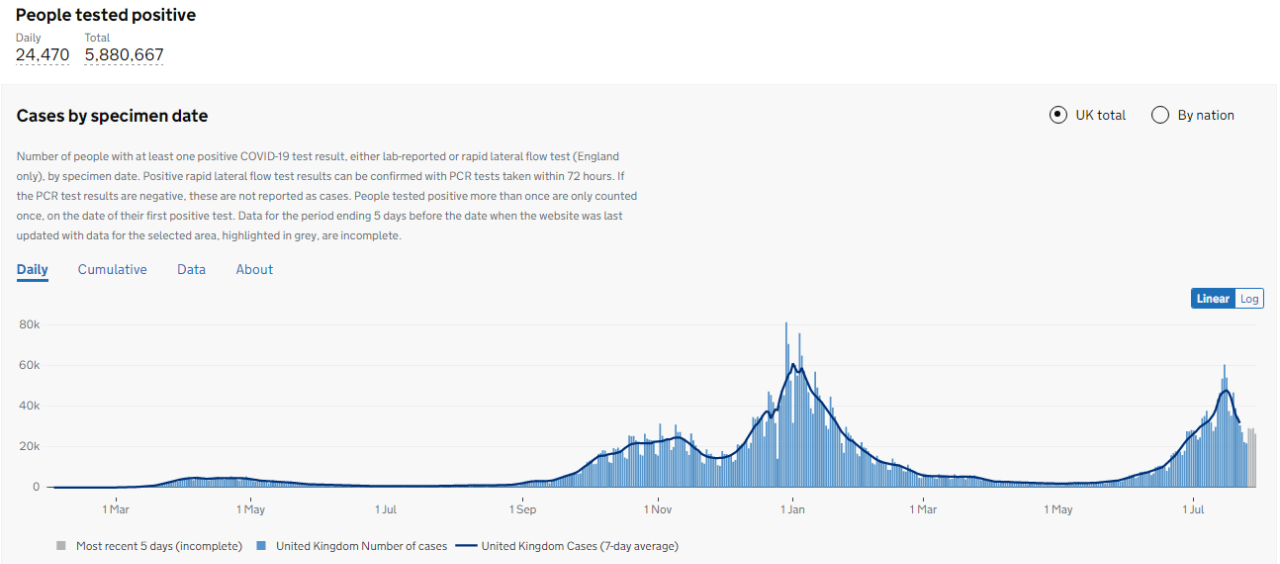Choose the By nation radio option
Image resolution: width=1280 pixels, height=564 pixels.
1160,115
